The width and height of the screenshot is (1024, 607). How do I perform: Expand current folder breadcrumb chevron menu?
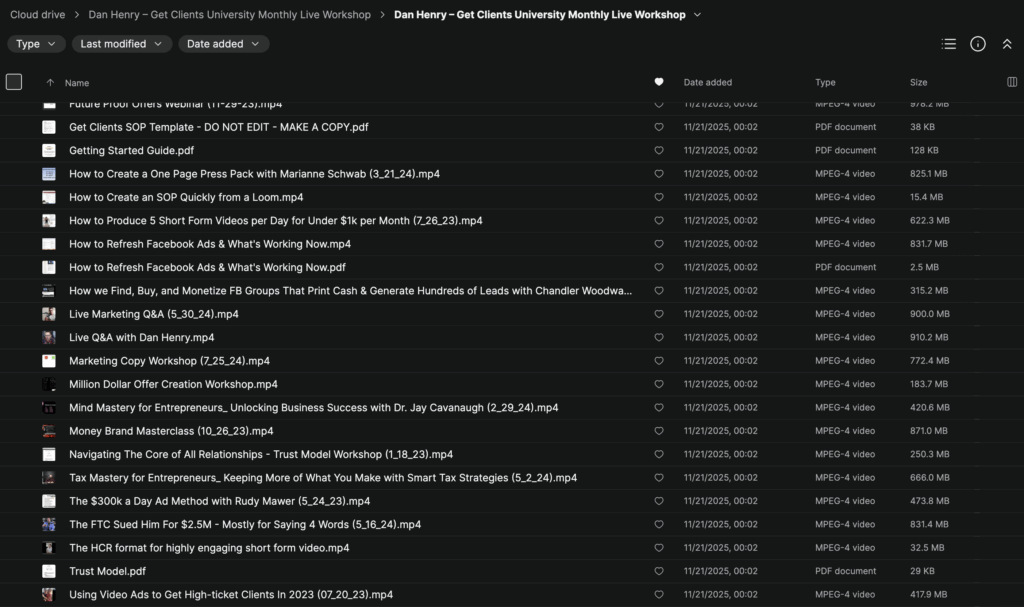(x=697, y=15)
